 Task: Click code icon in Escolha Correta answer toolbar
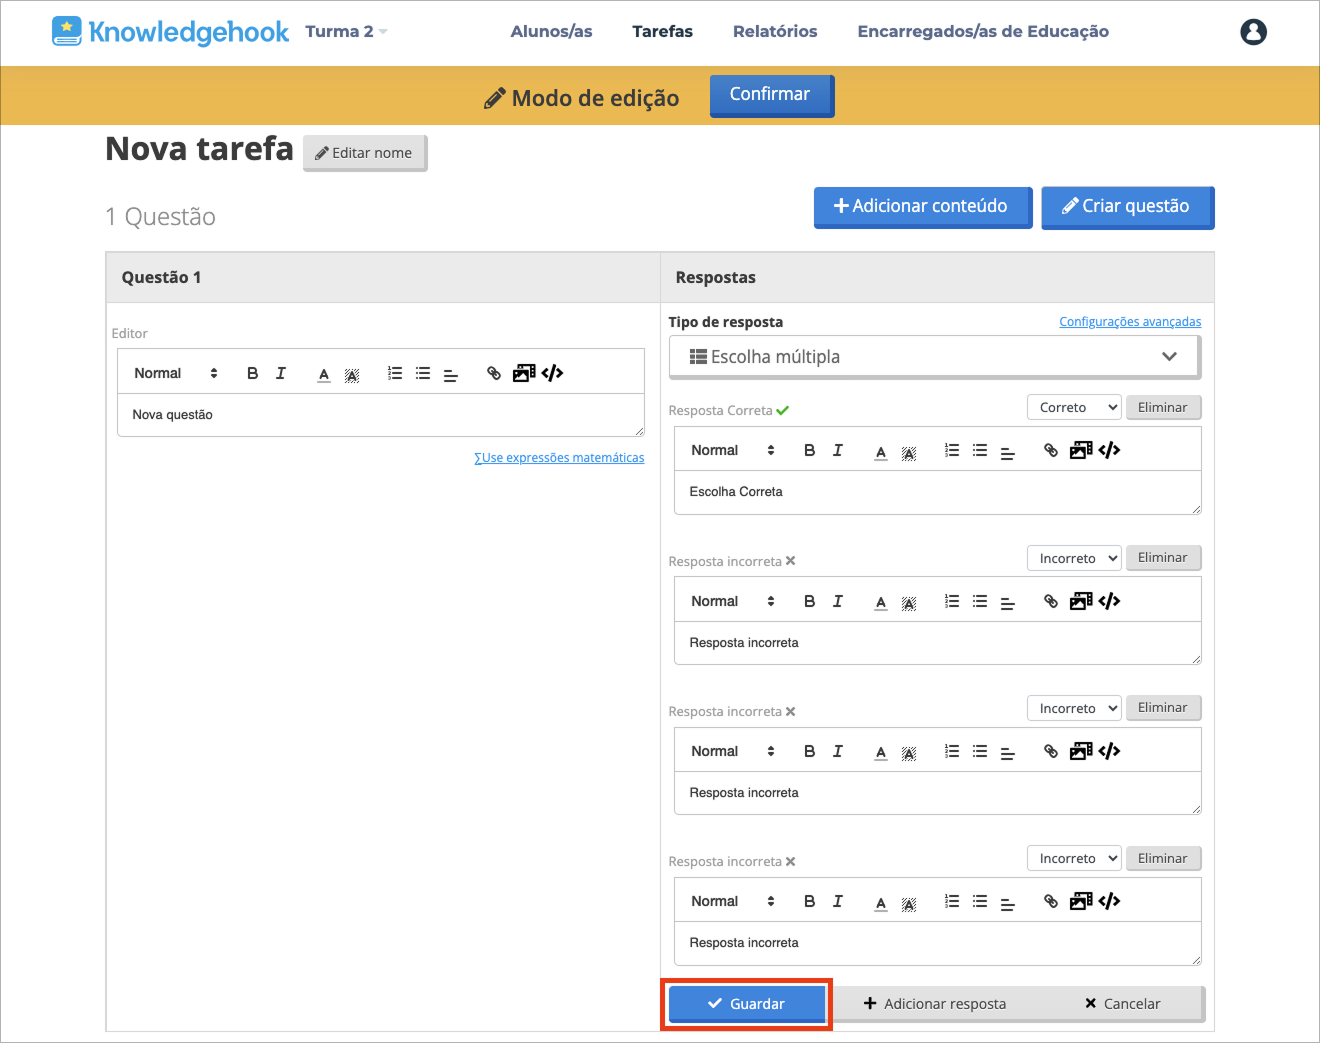tap(1109, 450)
